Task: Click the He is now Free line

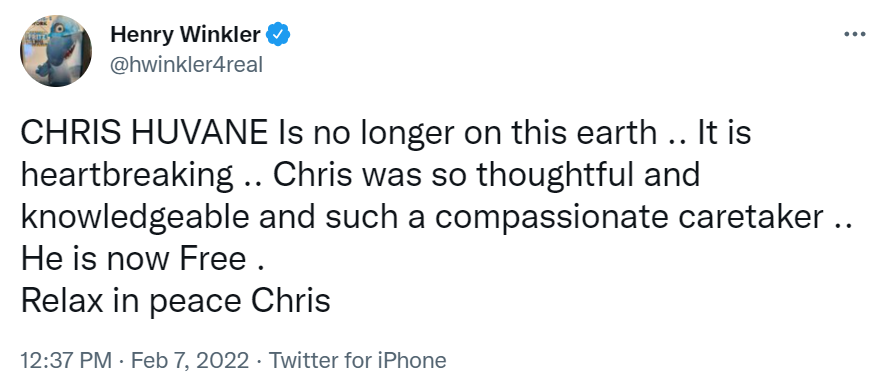Action: [142, 259]
